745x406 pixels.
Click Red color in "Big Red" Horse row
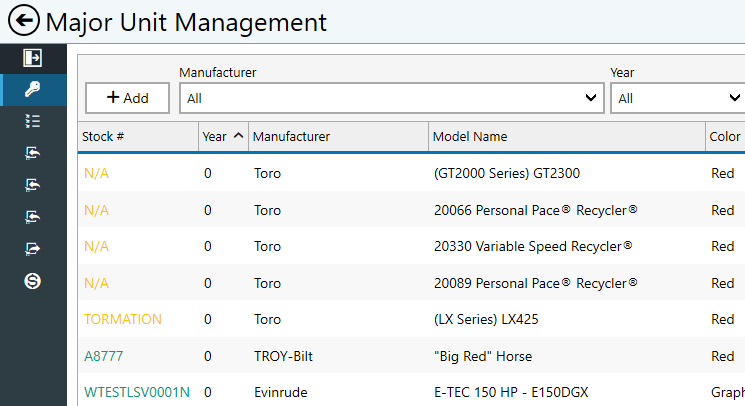tap(723, 356)
